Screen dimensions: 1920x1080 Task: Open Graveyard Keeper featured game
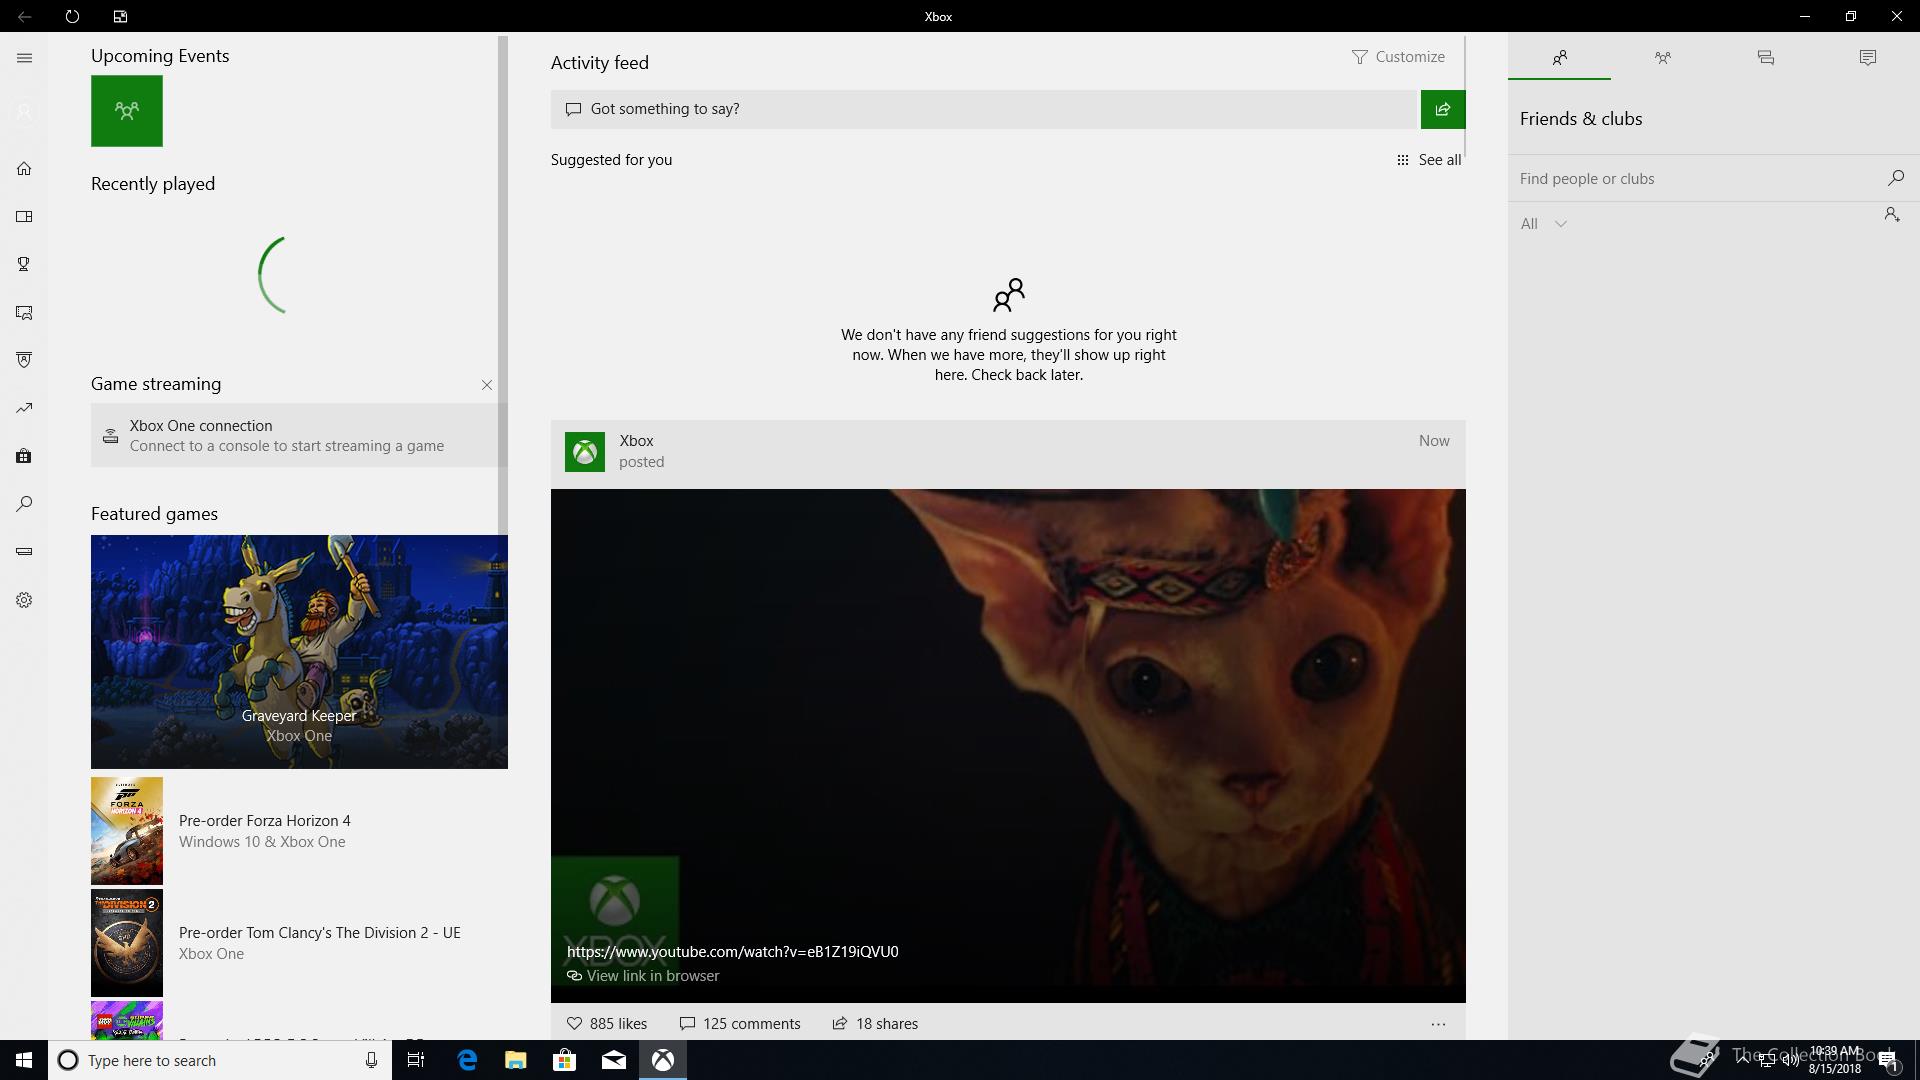pyautogui.click(x=299, y=652)
